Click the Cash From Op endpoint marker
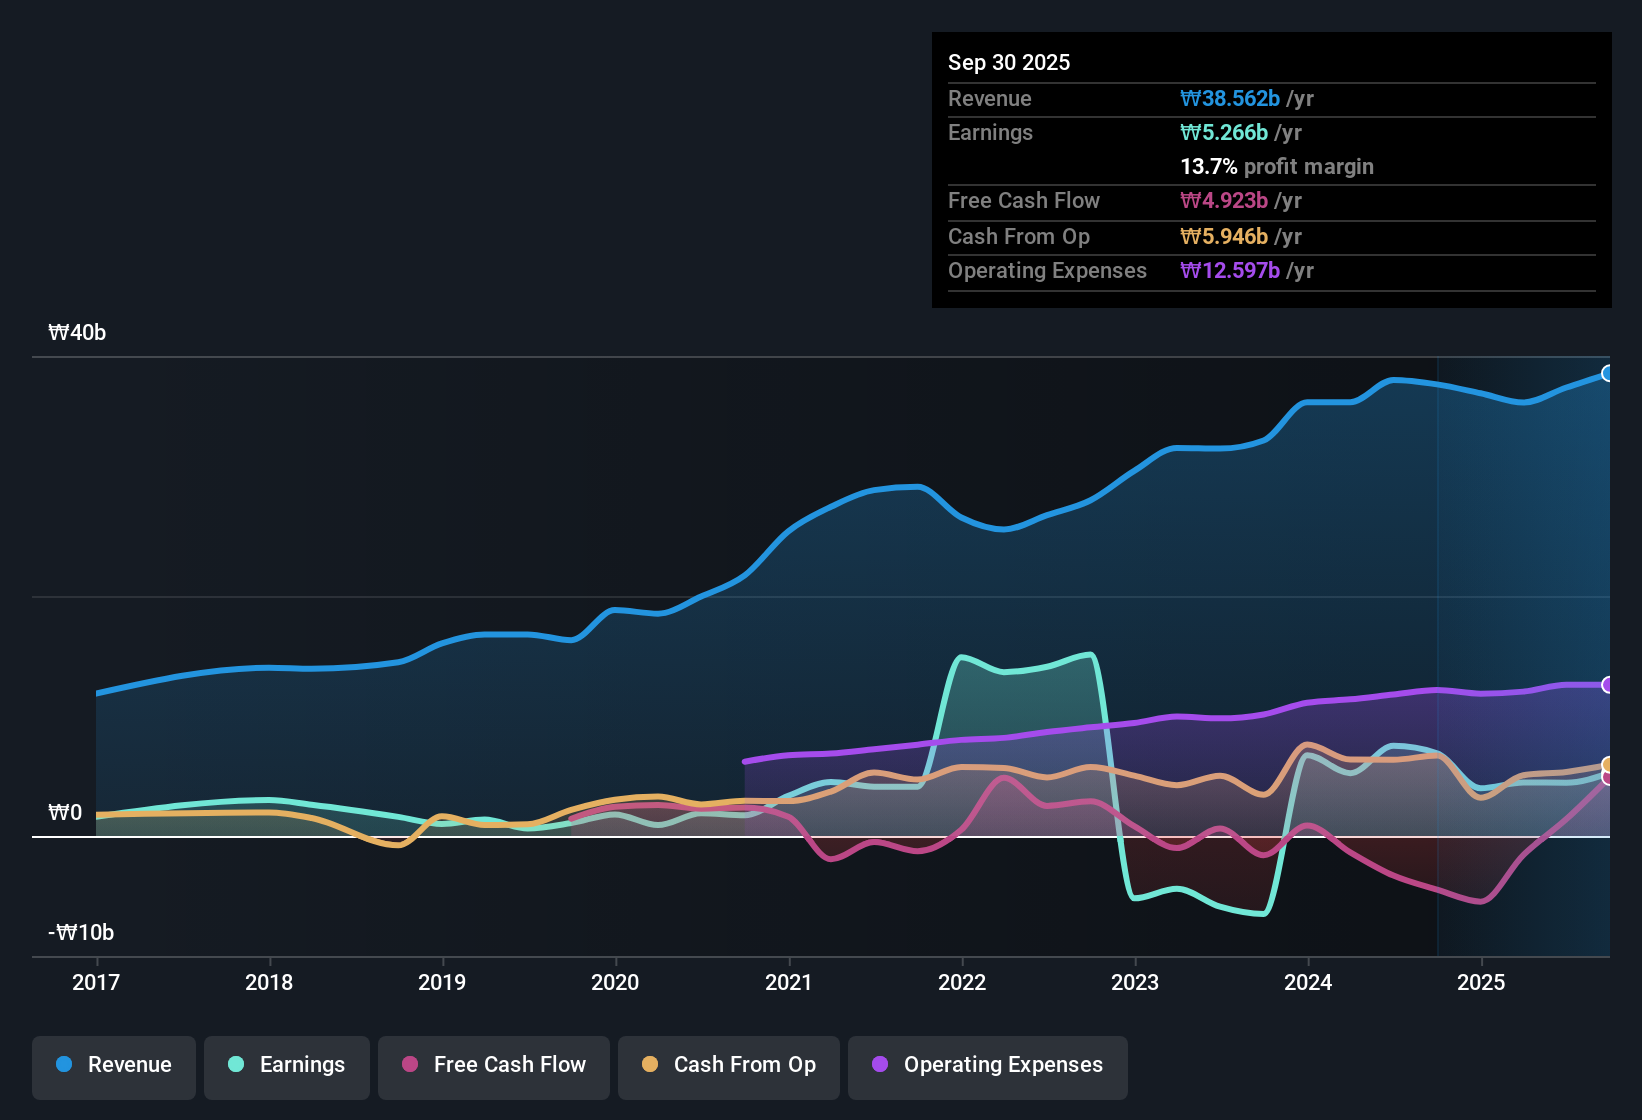The image size is (1642, 1120). [1607, 763]
